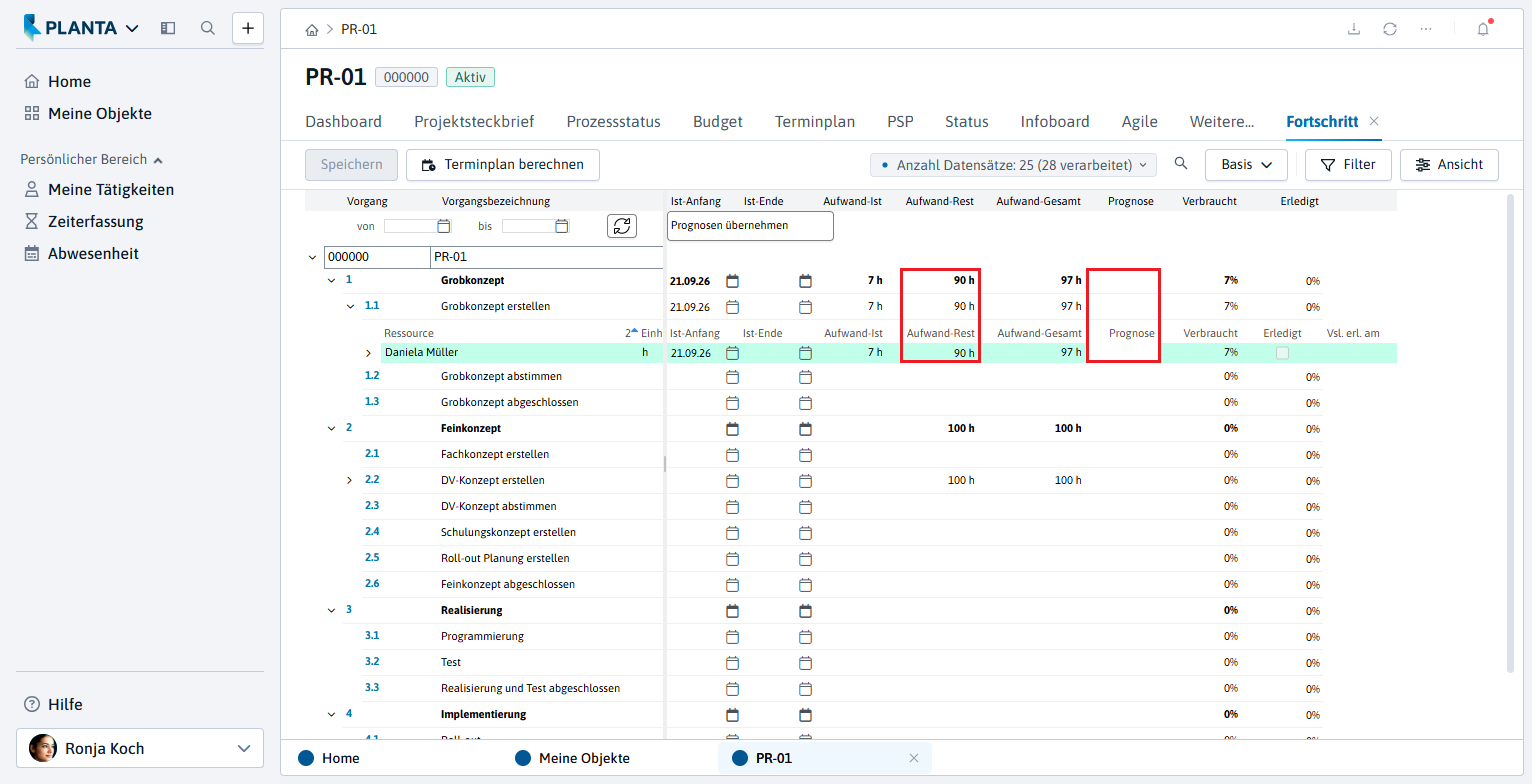The height and width of the screenshot is (784, 1532).
Task: Open search in the left sidebar
Action: click(x=208, y=28)
